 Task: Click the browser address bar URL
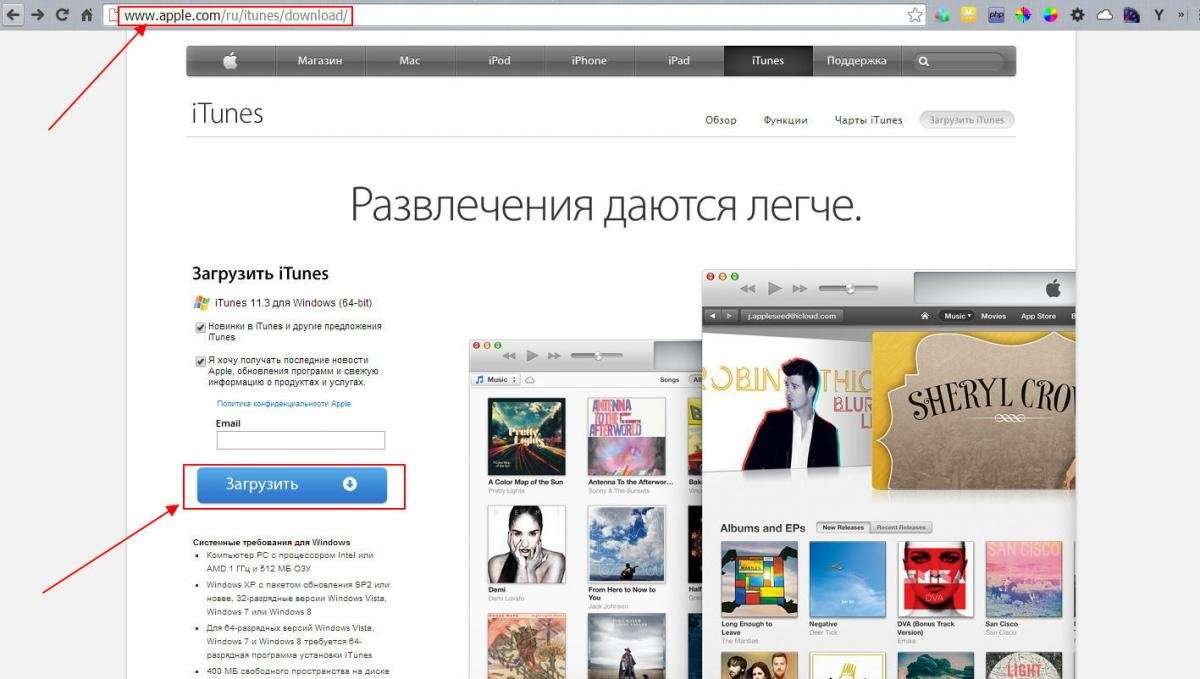236,15
